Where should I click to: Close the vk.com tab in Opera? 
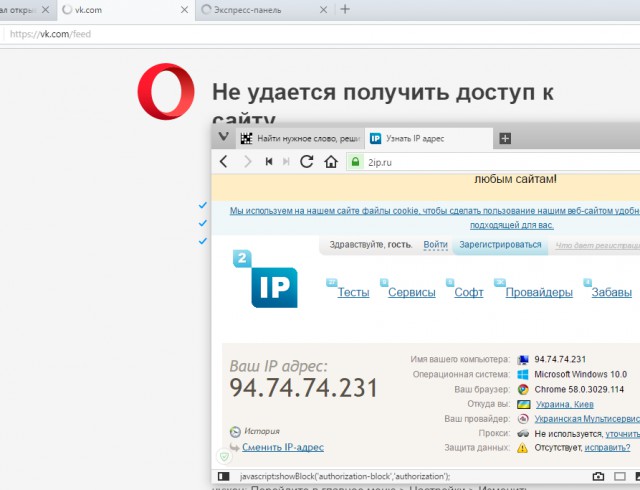click(184, 9)
